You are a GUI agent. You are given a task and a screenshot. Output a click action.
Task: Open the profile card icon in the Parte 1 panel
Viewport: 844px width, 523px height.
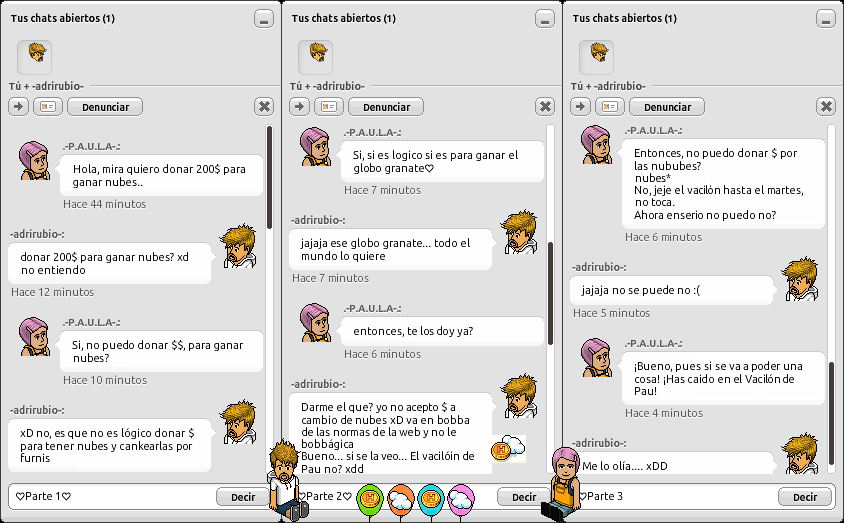pos(48,107)
